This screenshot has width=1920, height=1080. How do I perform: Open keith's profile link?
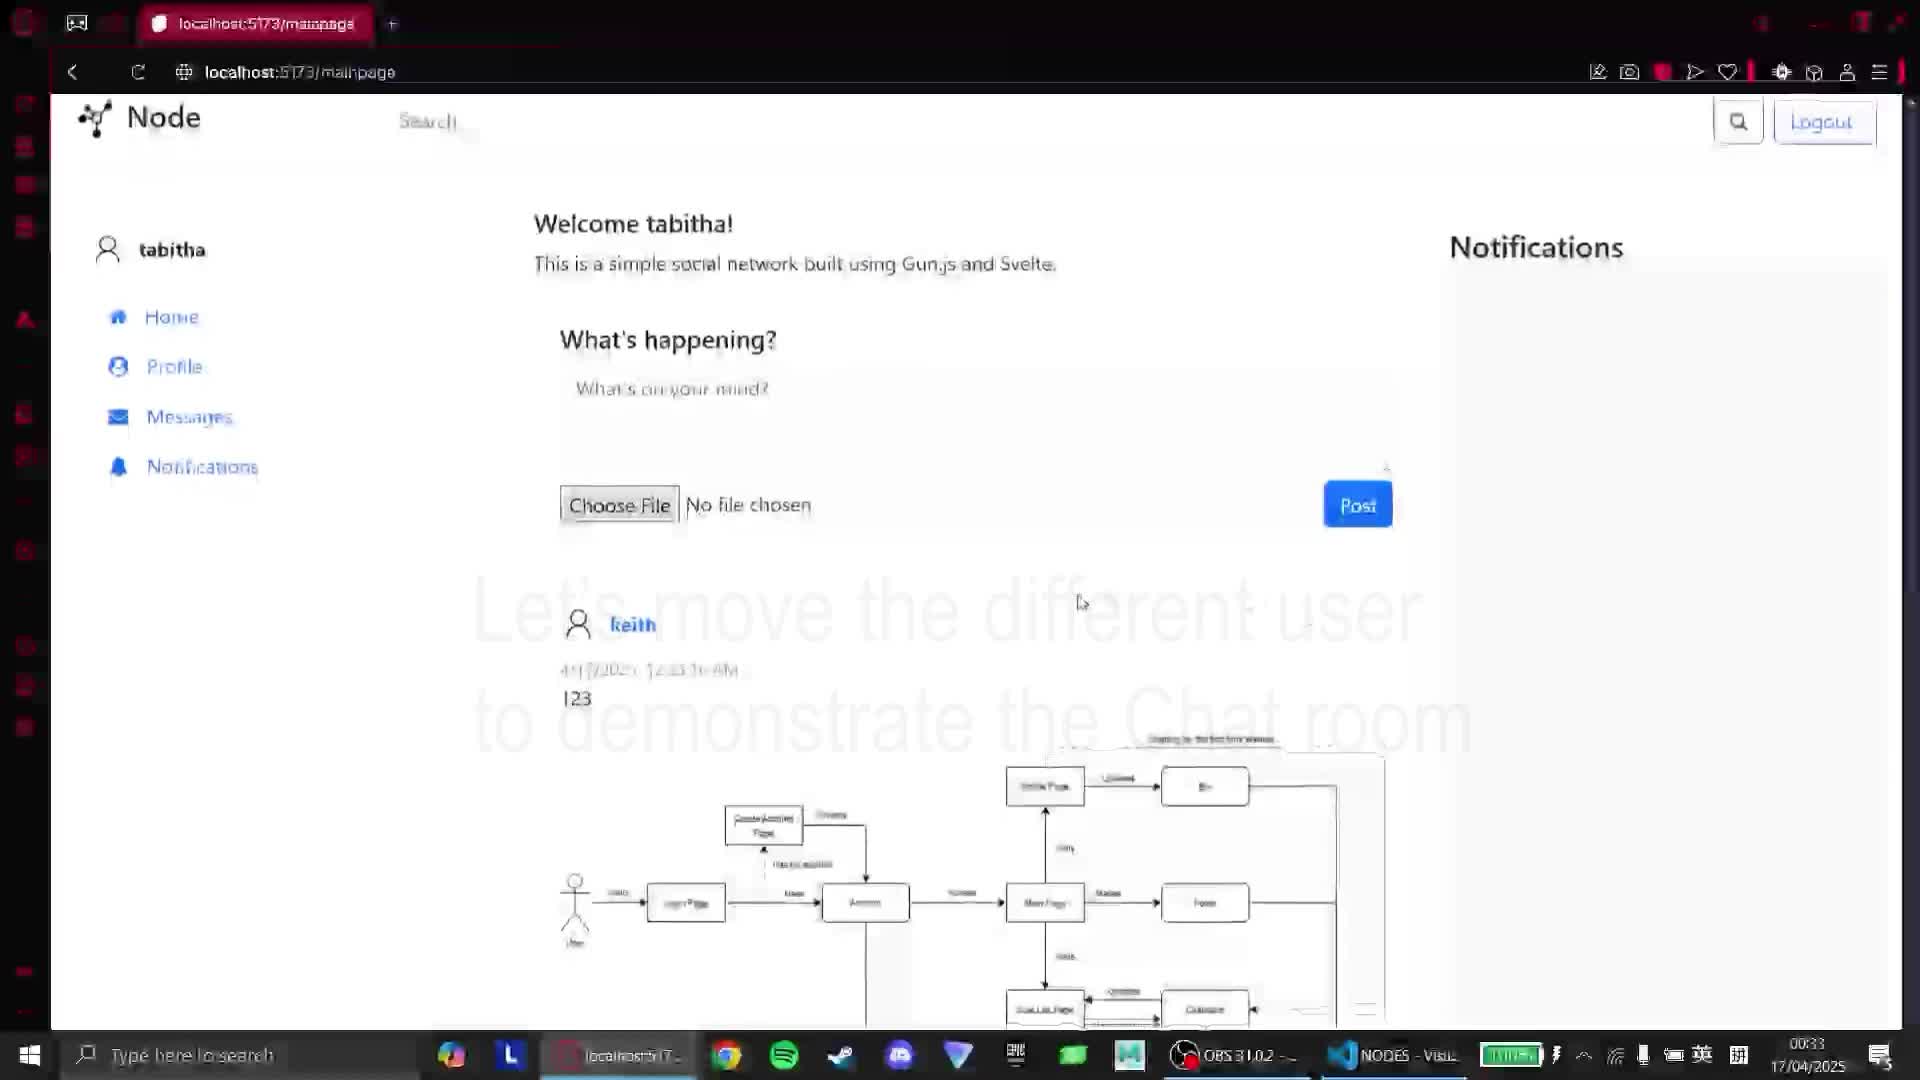click(633, 625)
